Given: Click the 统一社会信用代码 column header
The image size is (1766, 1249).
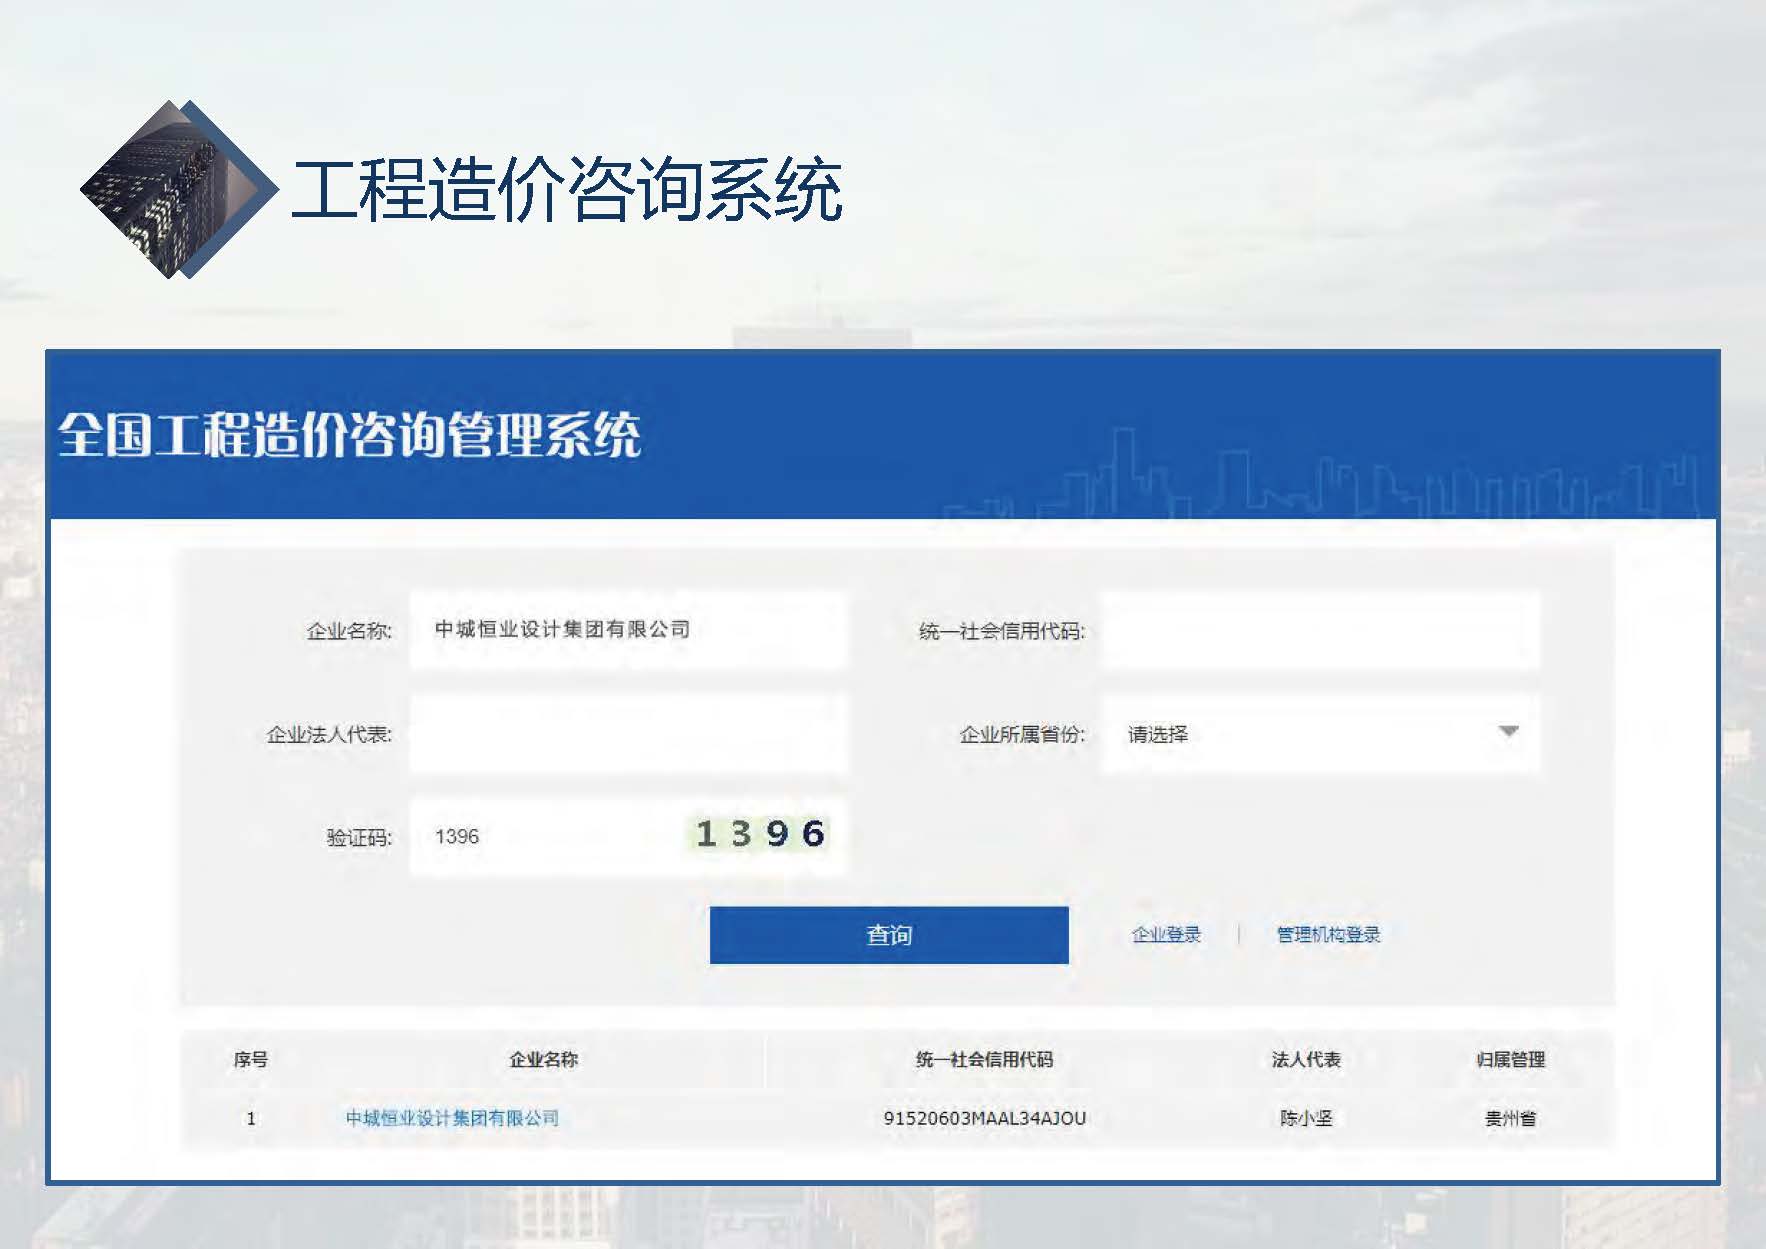Looking at the screenshot, I should pos(984,1059).
